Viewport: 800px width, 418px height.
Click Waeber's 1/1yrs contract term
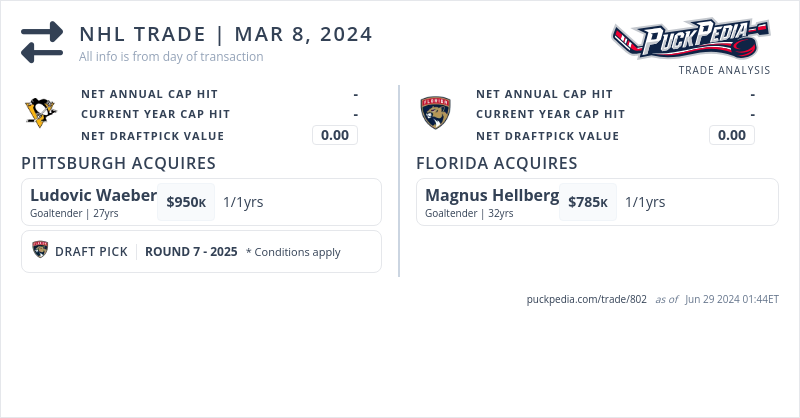(243, 202)
